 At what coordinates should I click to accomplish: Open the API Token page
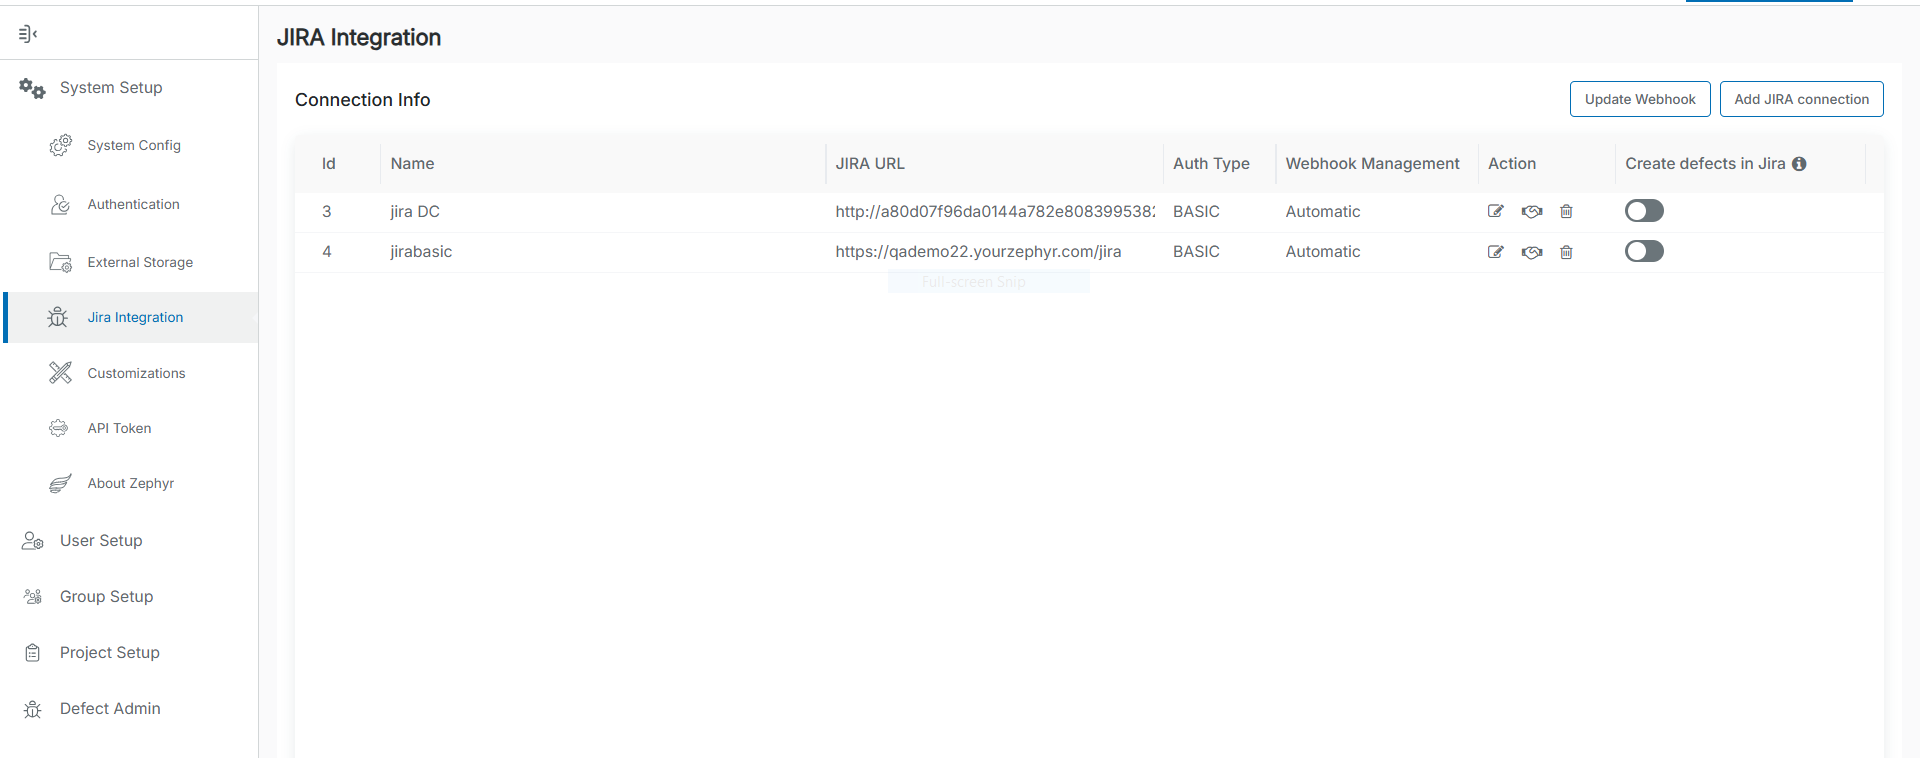point(119,428)
